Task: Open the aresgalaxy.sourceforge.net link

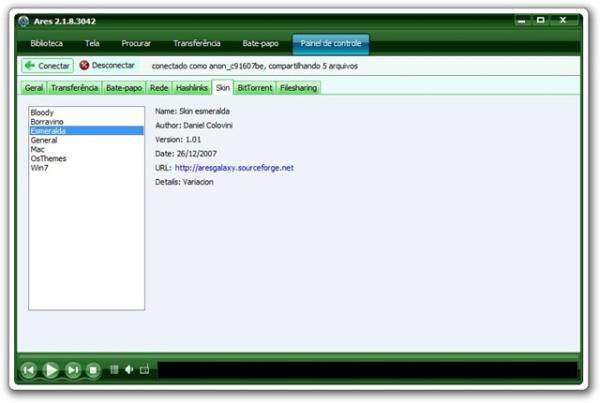Action: coord(234,168)
